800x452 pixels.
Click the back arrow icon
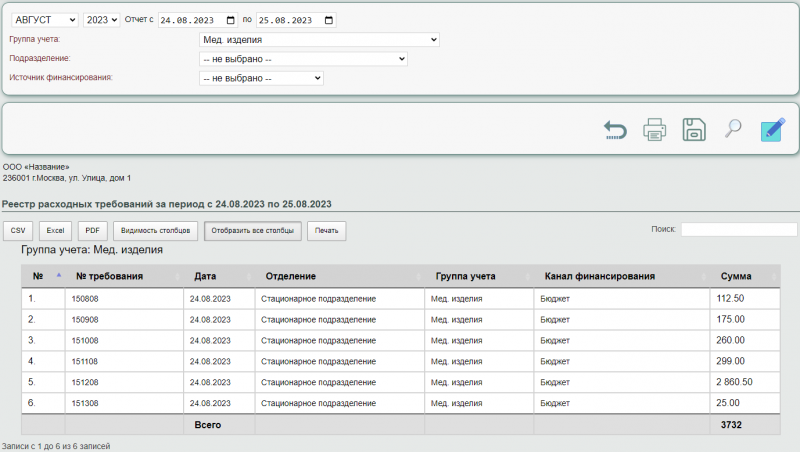tap(615, 129)
